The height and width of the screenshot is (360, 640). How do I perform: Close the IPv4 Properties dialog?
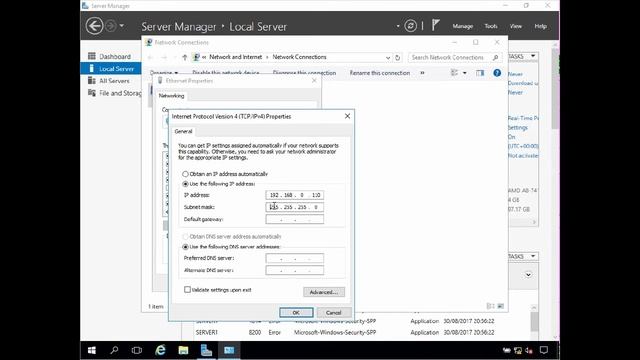[347, 116]
